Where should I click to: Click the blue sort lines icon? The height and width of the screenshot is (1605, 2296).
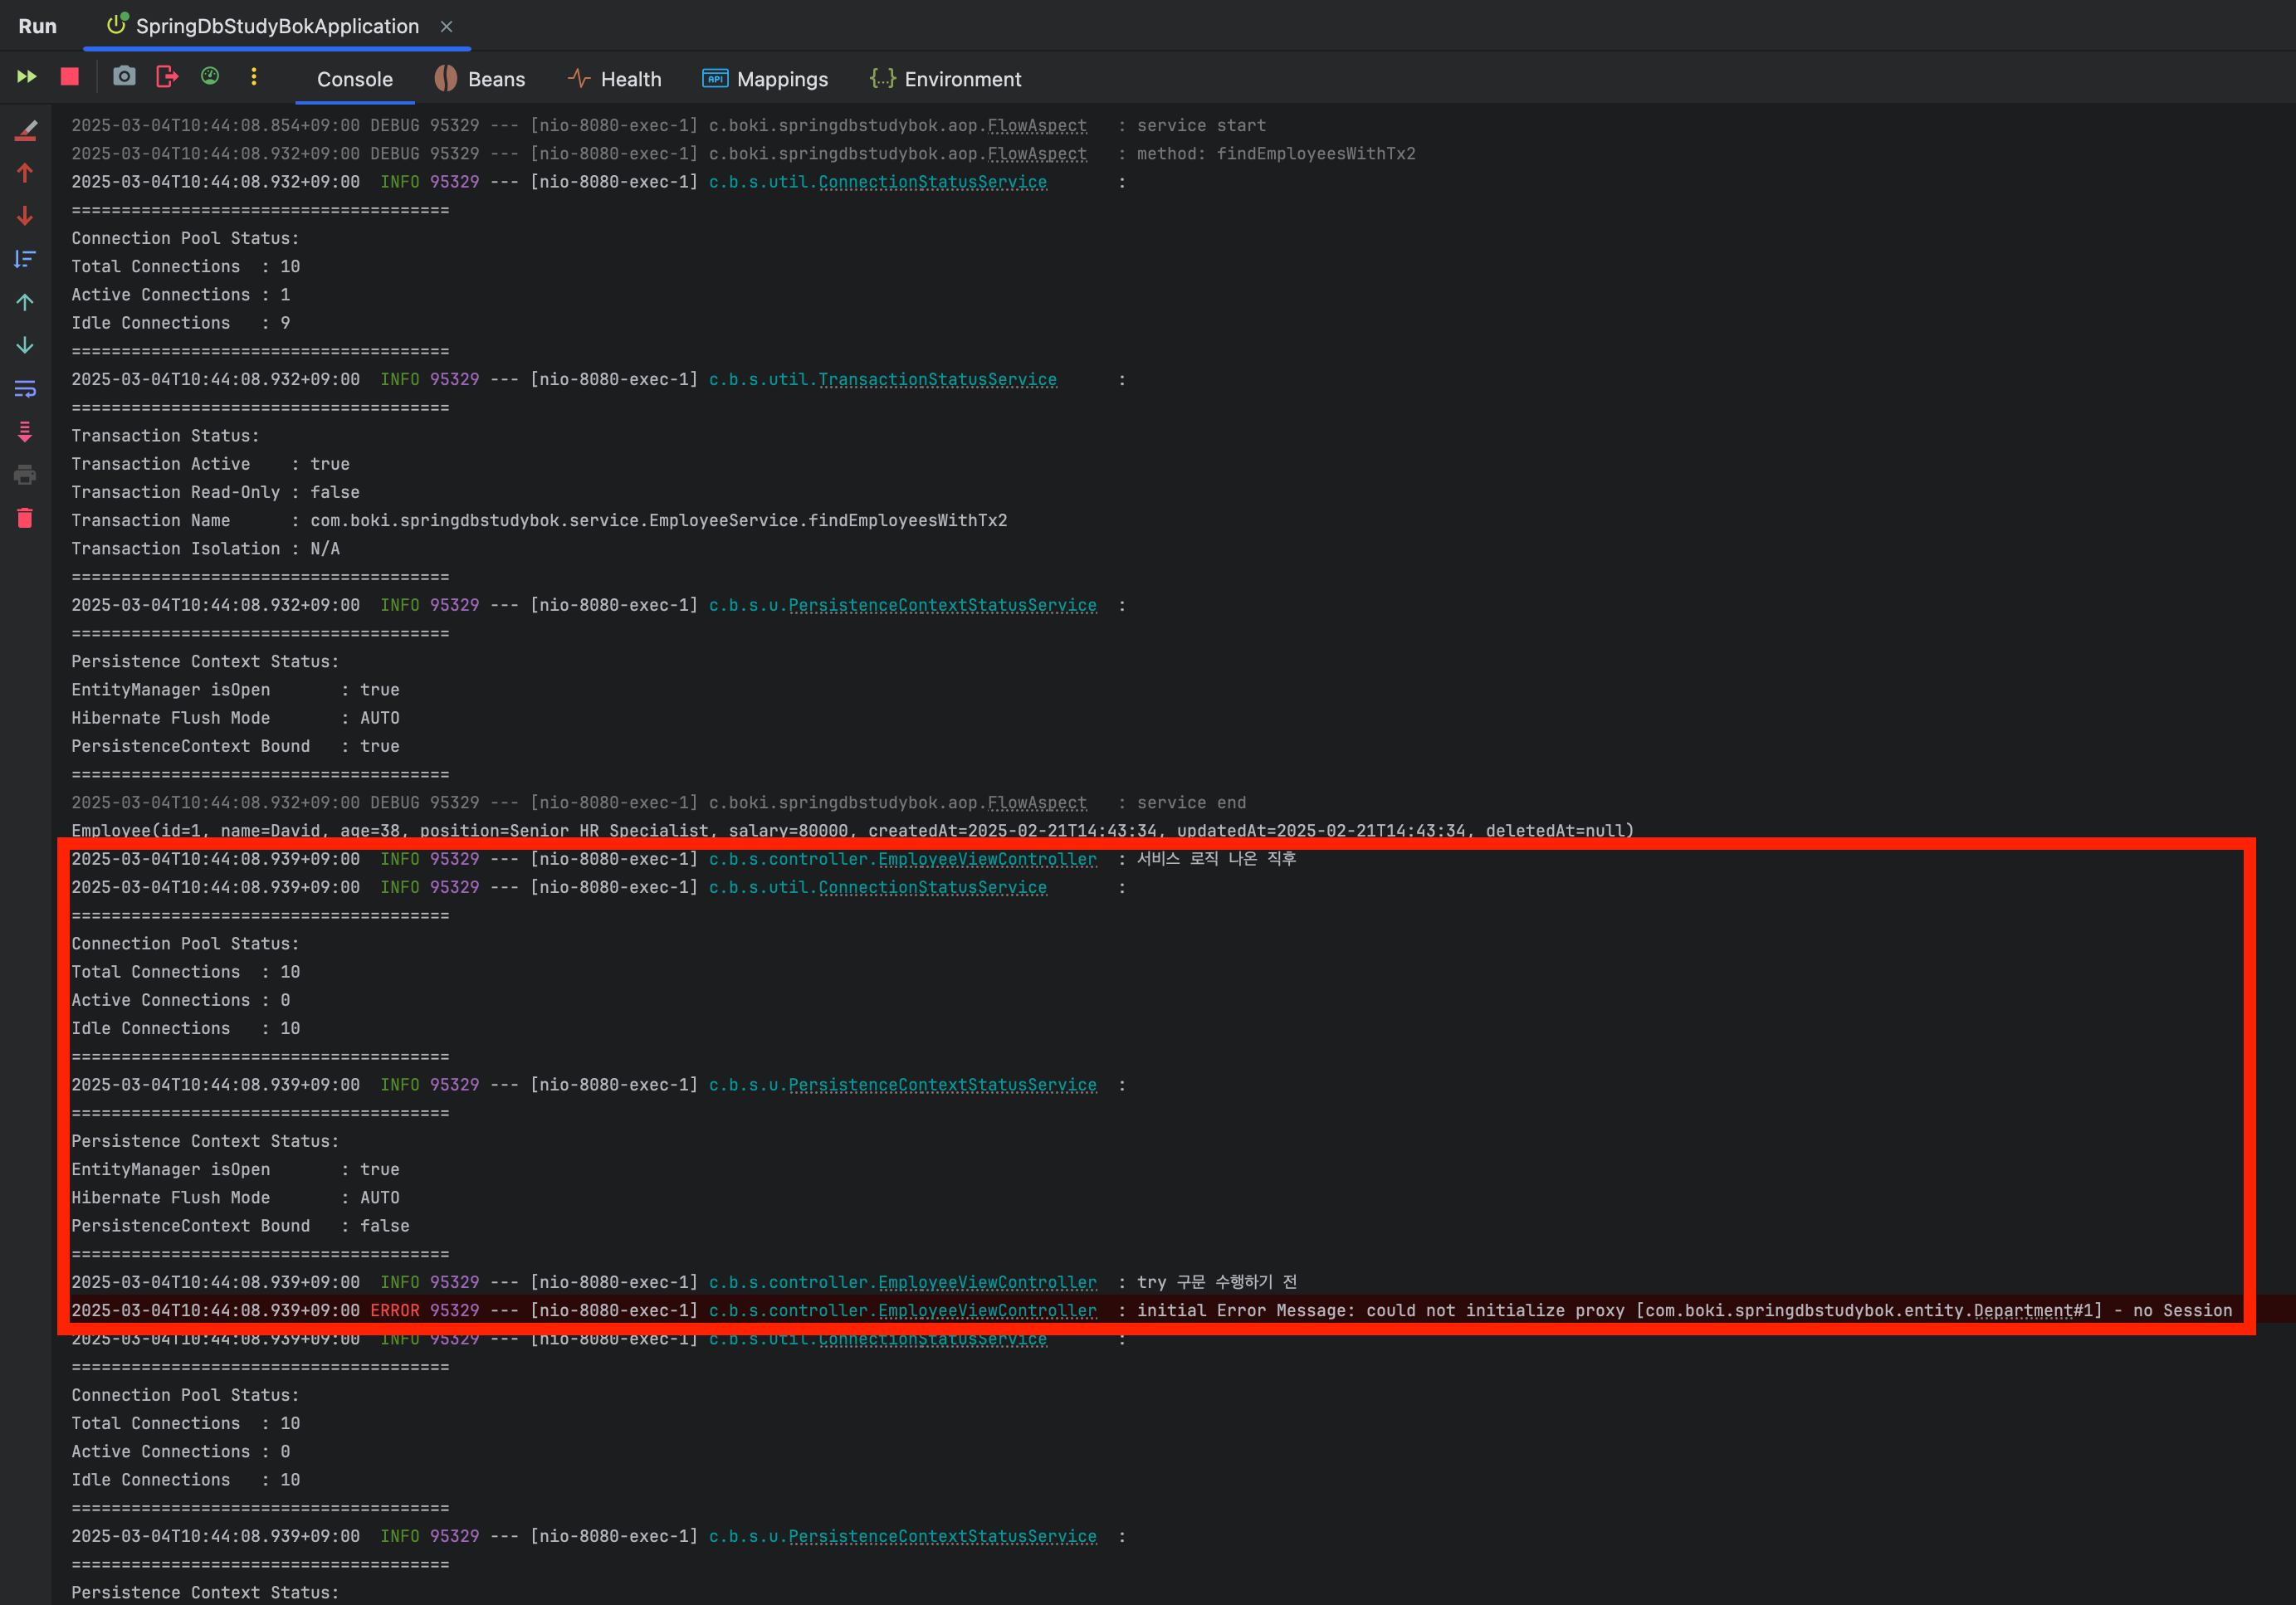[26, 259]
